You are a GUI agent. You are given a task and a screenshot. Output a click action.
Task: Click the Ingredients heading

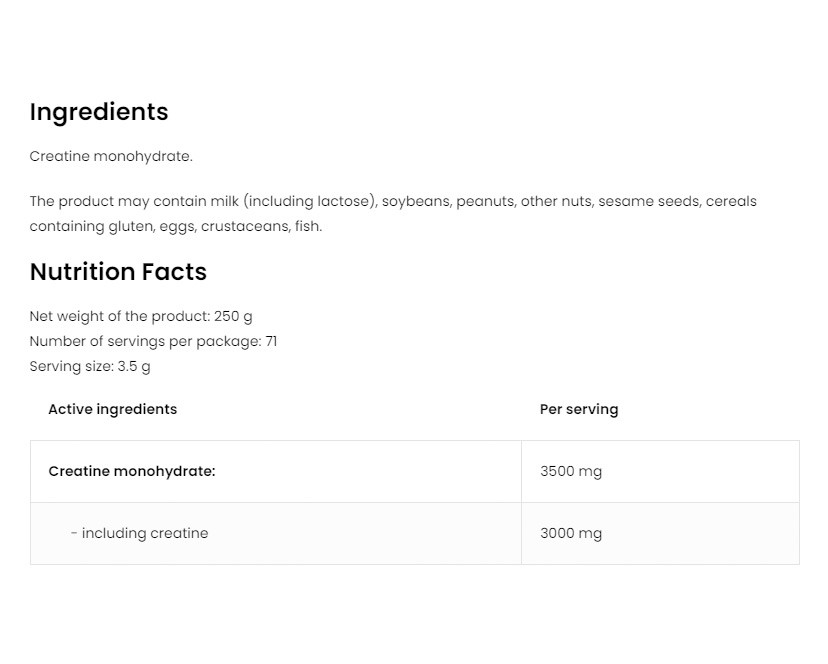pyautogui.click(x=99, y=112)
